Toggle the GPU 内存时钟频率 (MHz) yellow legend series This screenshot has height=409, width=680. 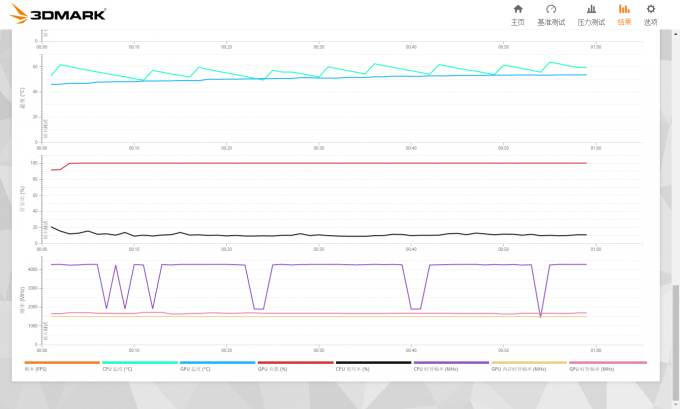point(529,364)
